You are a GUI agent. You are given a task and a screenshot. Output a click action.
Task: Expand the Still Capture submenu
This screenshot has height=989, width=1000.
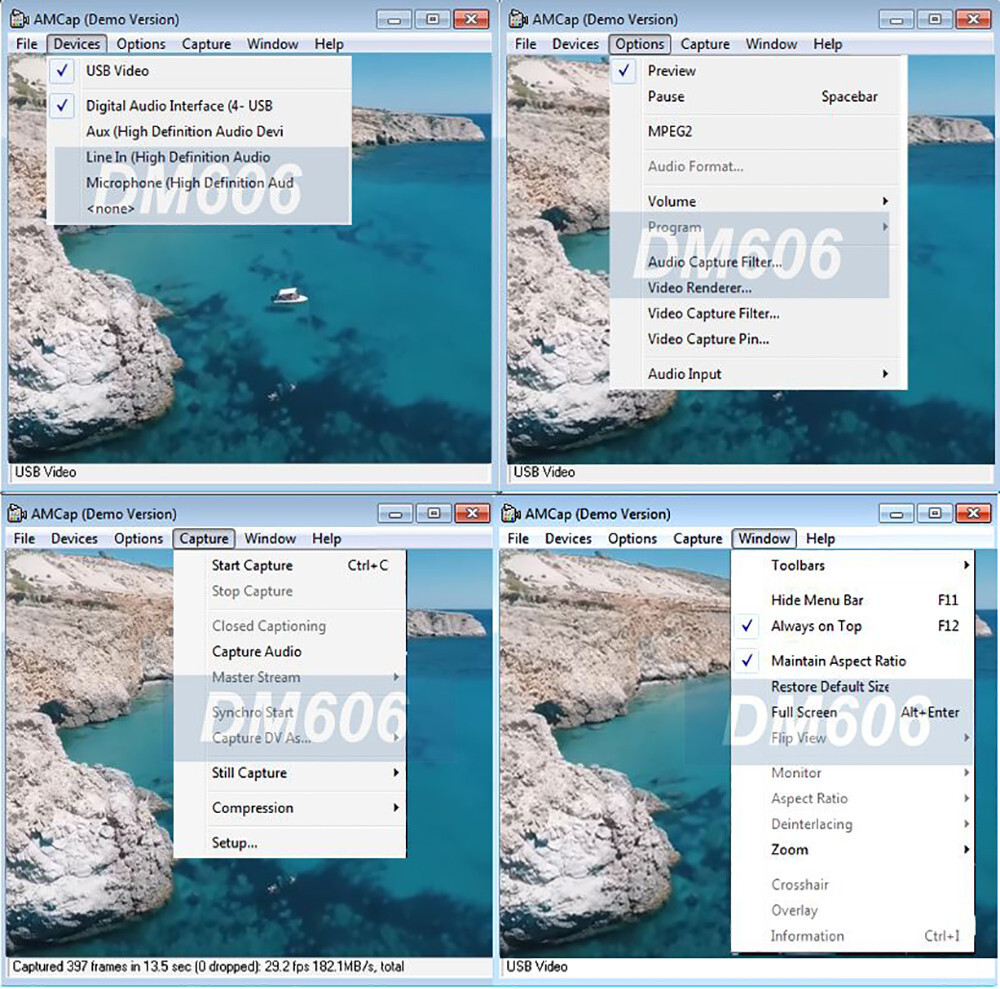click(x=396, y=773)
